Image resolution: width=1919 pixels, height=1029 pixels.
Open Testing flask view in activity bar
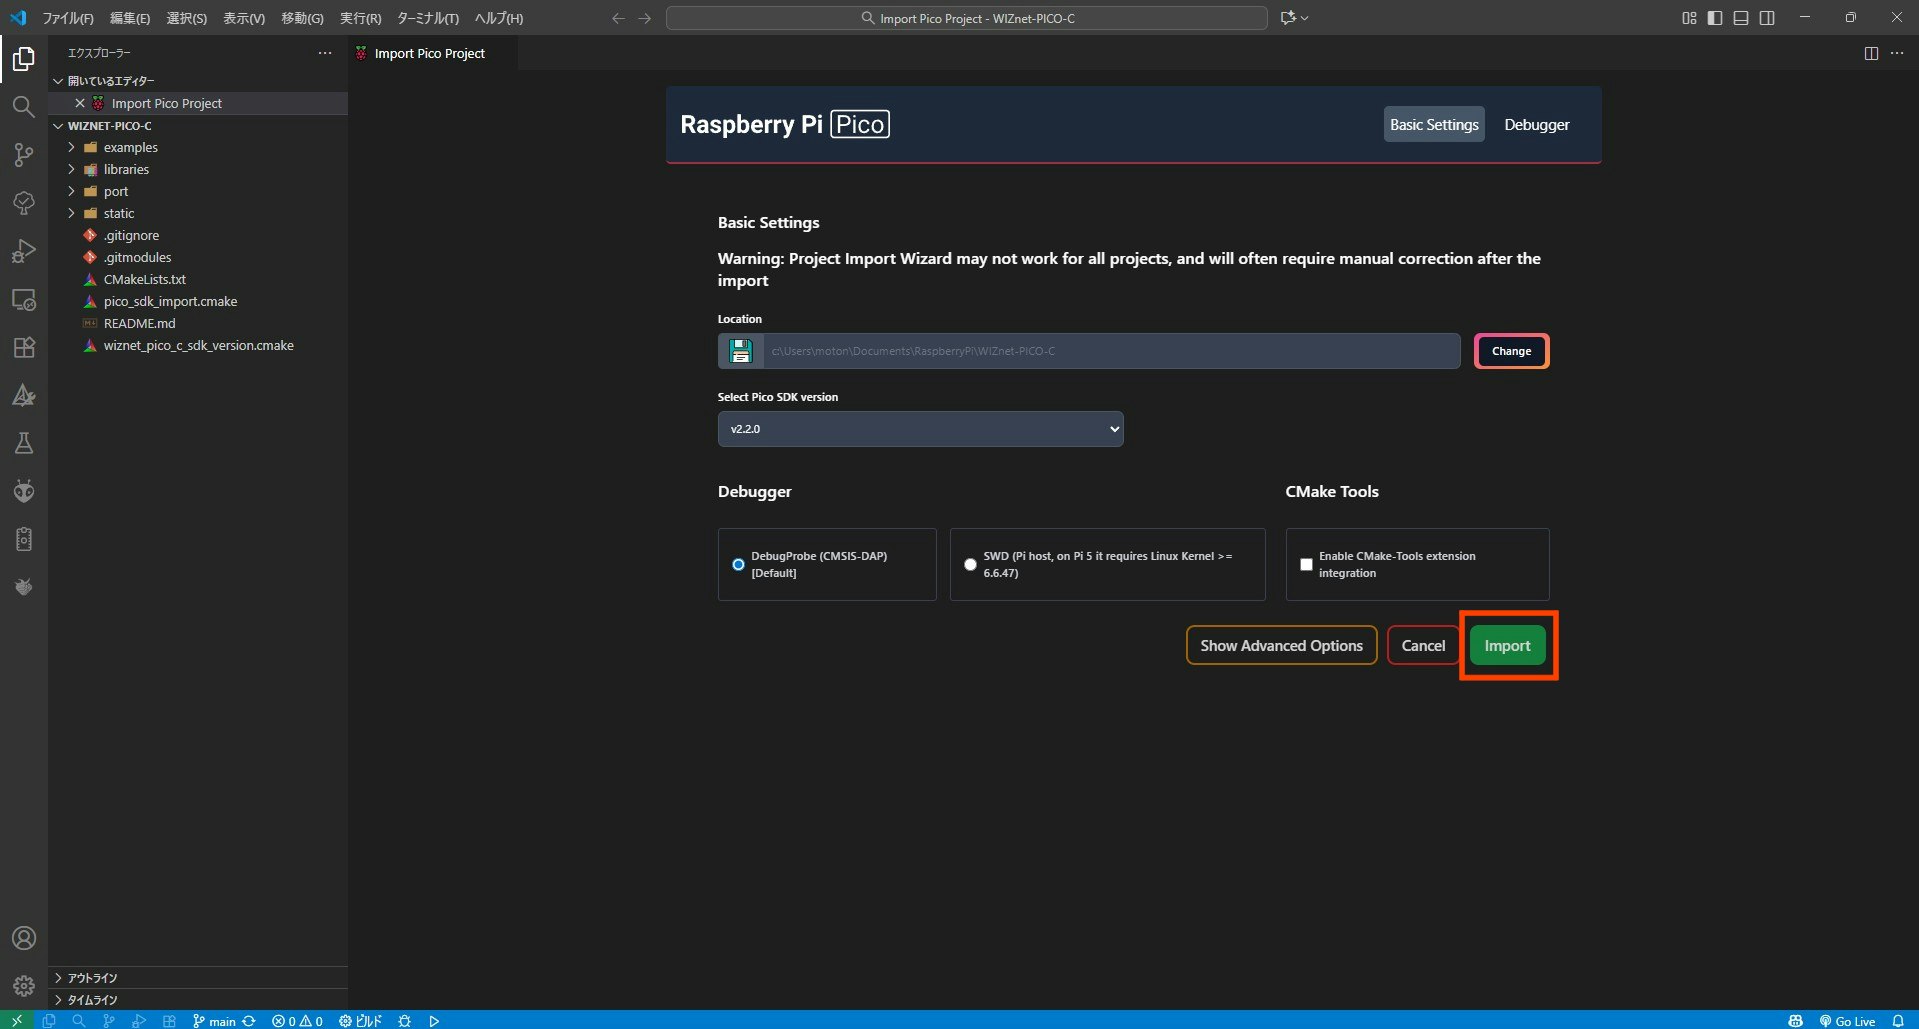click(24, 443)
